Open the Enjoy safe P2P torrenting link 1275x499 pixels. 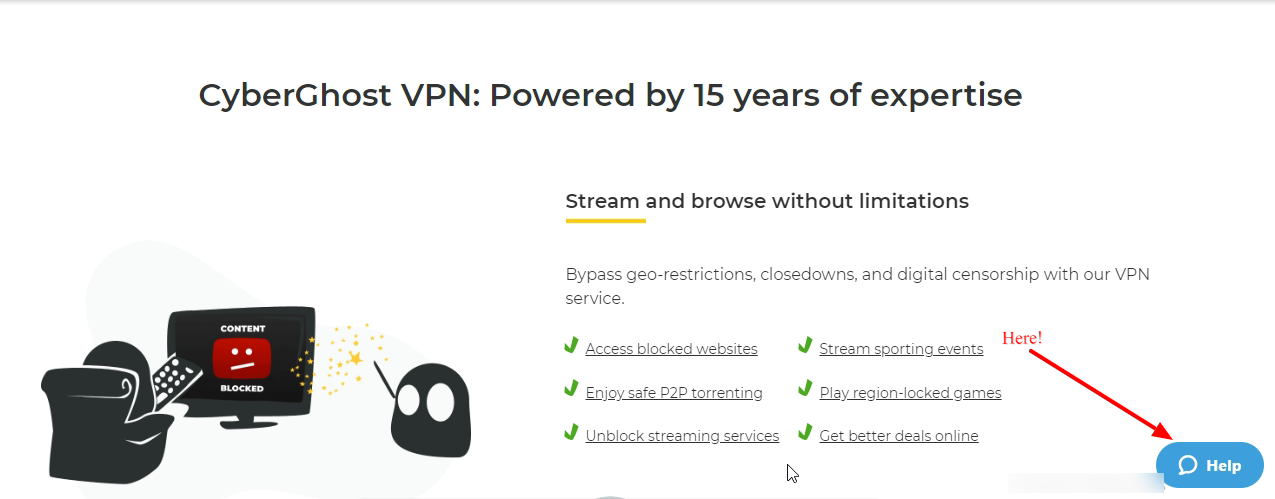coord(674,393)
